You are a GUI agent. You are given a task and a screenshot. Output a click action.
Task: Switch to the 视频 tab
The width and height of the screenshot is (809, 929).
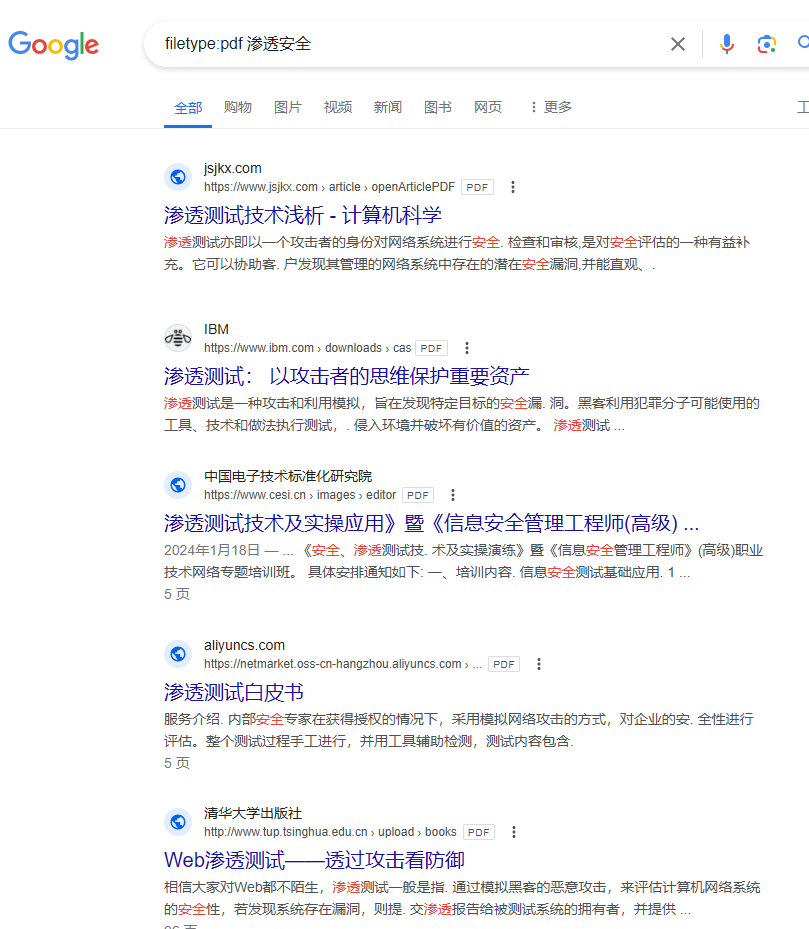(x=338, y=107)
